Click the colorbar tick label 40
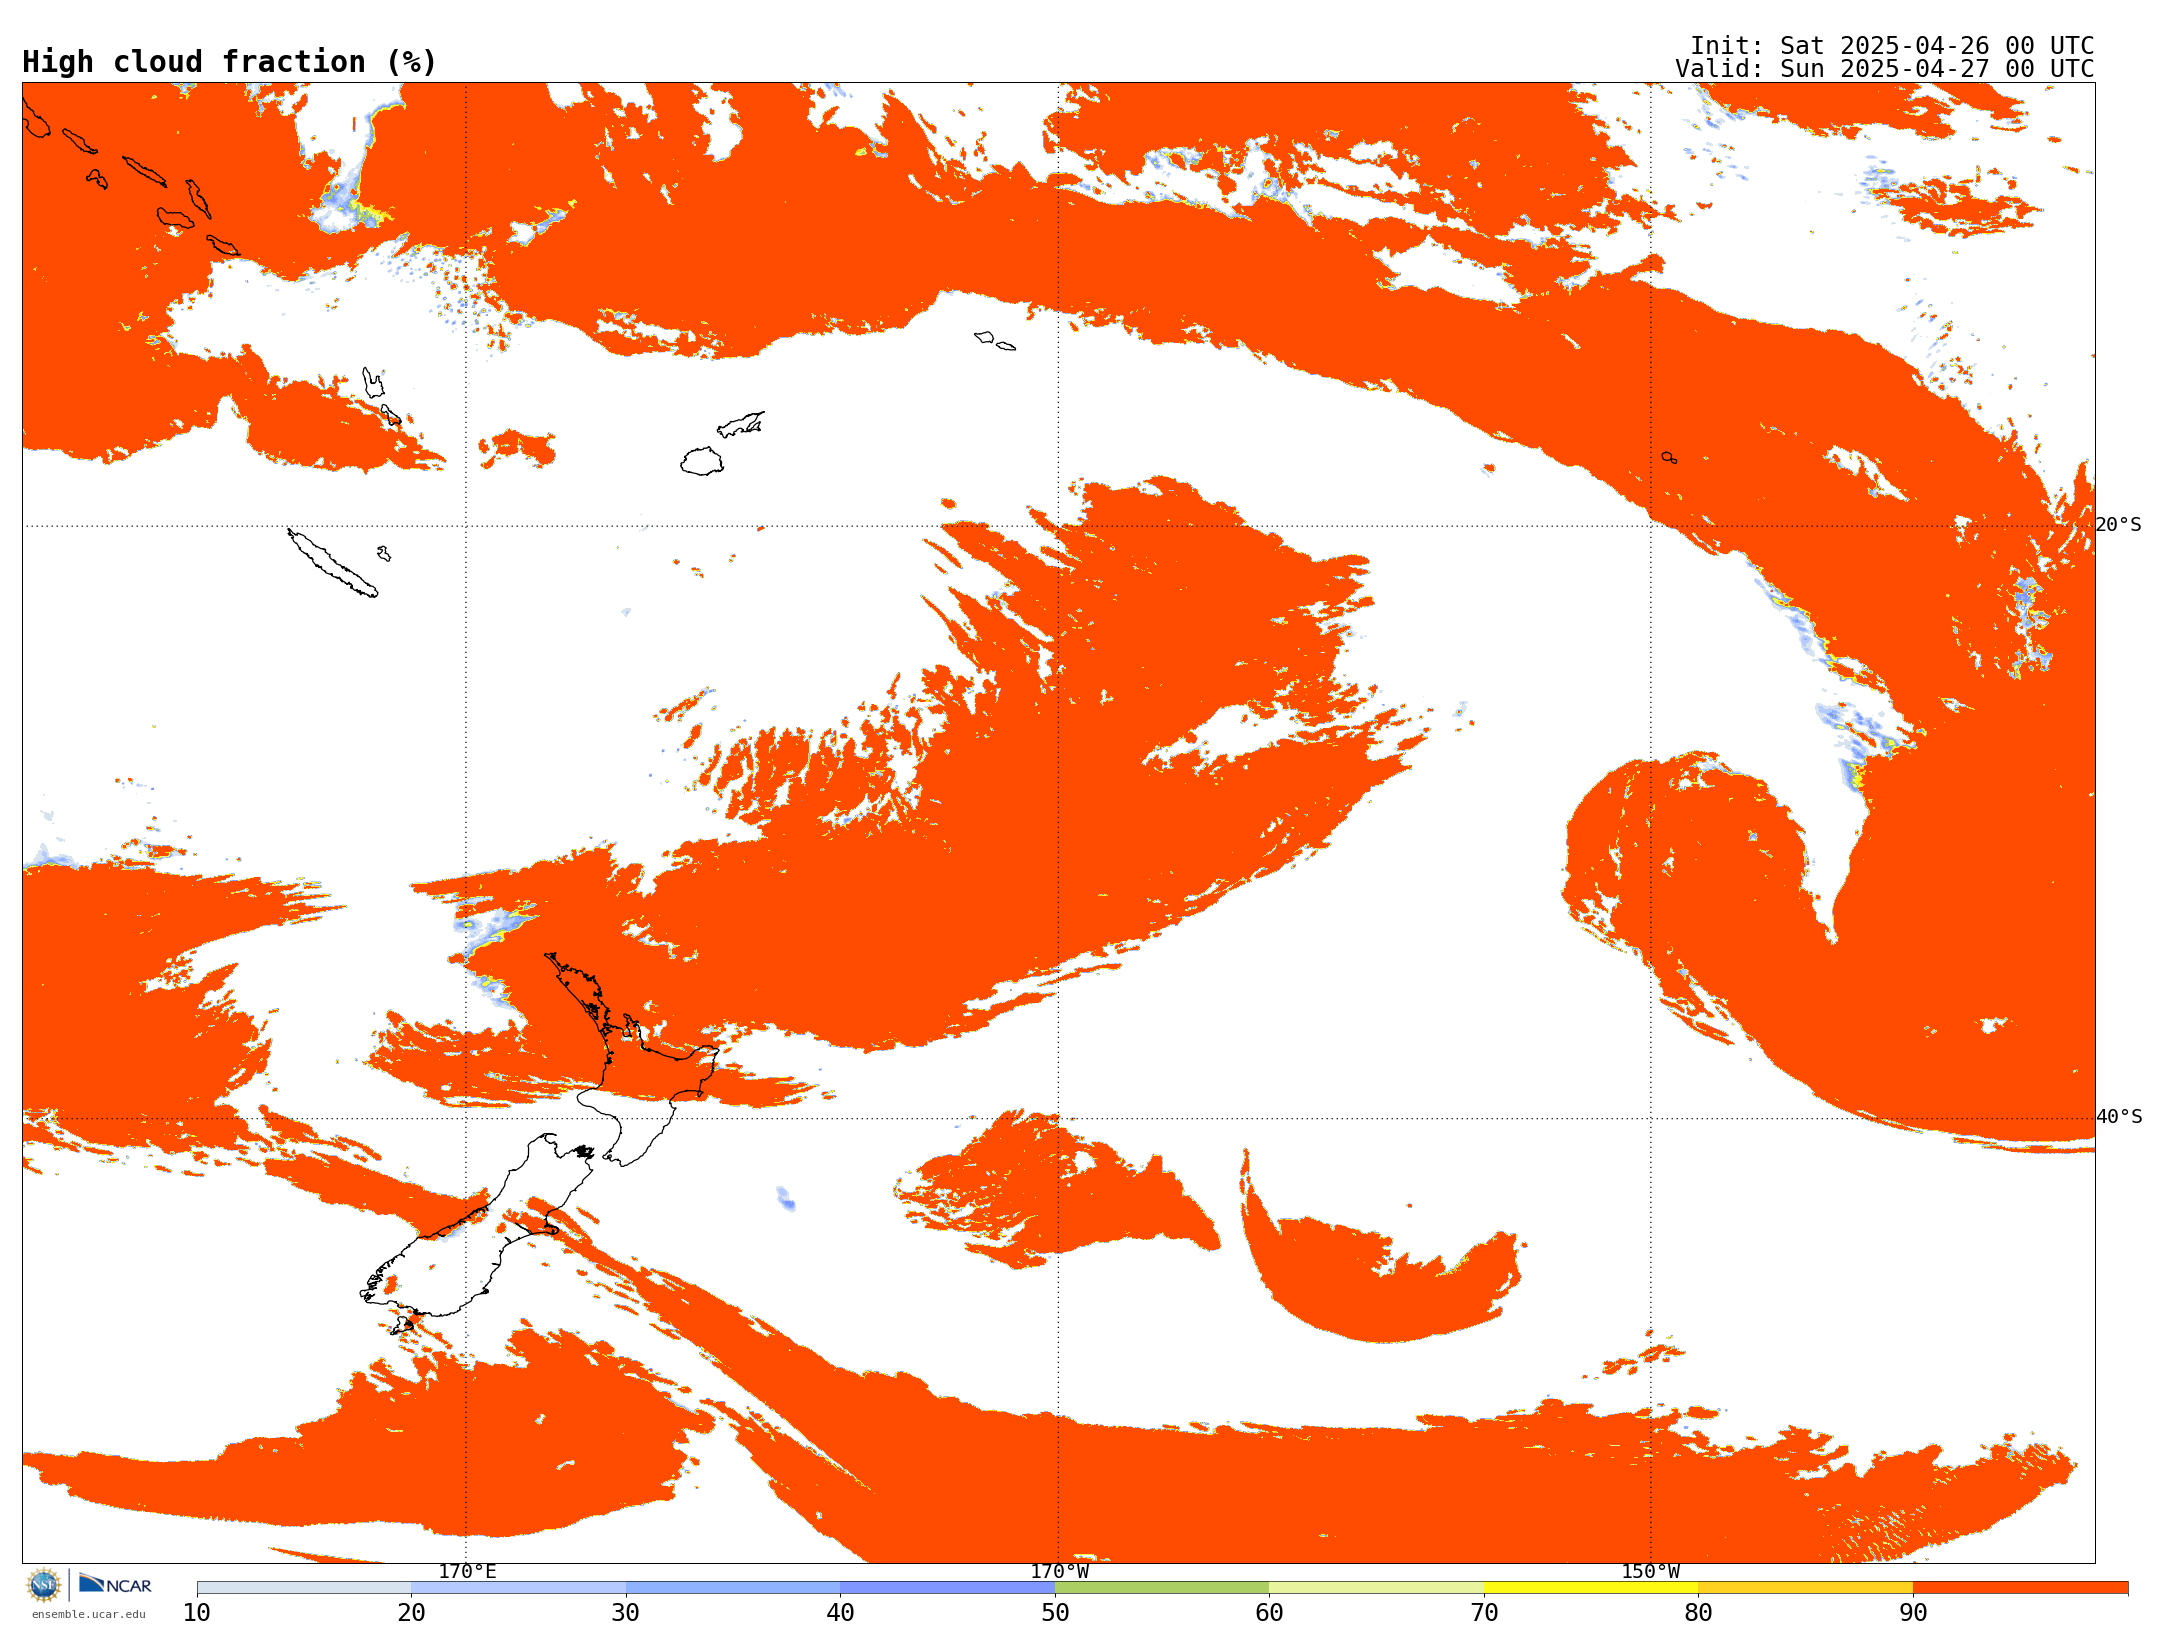 840,1613
